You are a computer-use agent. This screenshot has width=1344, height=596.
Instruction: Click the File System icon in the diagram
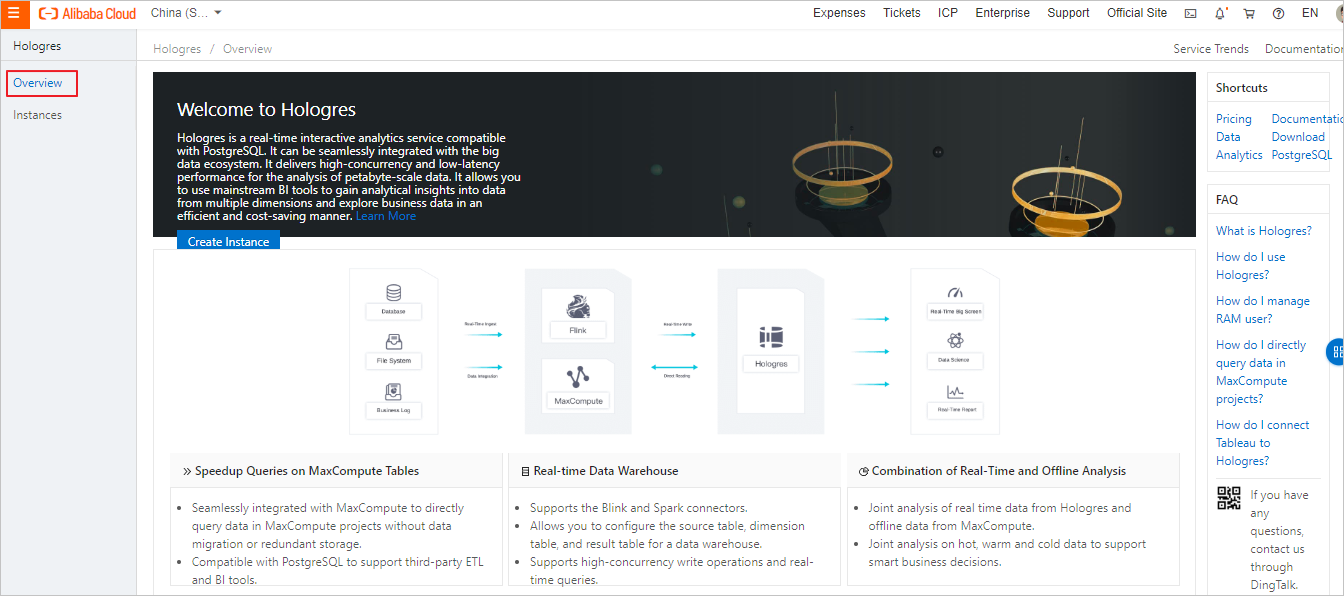(393, 342)
